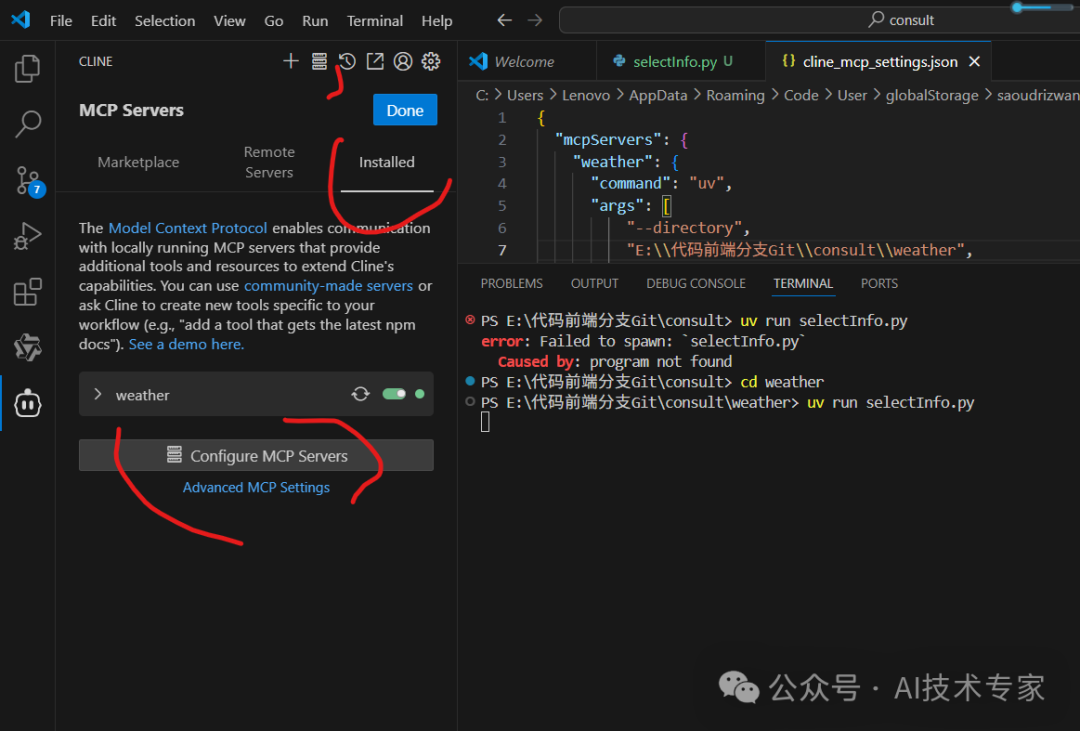Switch to the Marketplace tab
The height and width of the screenshot is (731, 1080).
[138, 162]
